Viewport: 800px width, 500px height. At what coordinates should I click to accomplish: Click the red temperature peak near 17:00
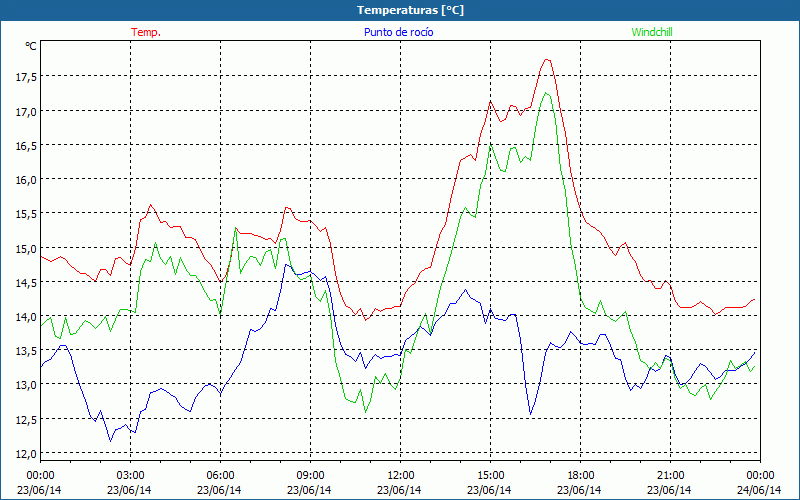(546, 60)
